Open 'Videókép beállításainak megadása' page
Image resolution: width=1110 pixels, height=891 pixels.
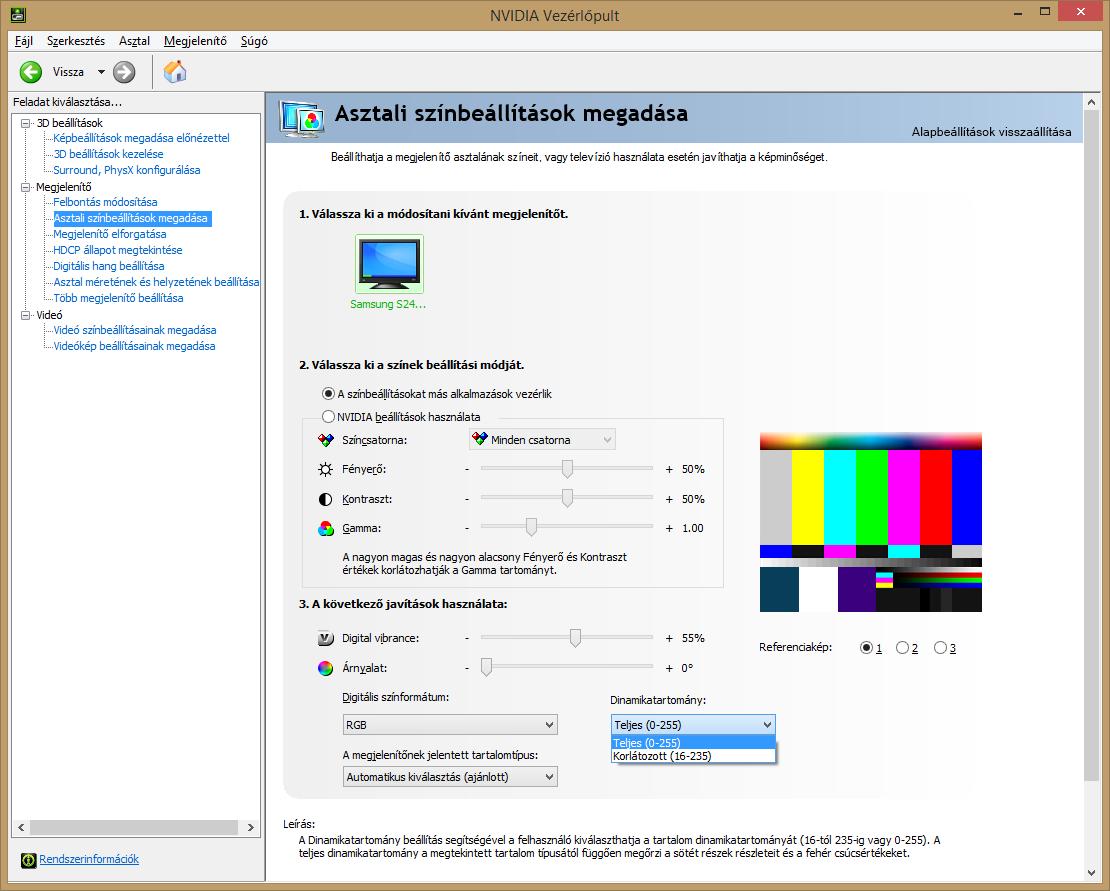pos(135,346)
